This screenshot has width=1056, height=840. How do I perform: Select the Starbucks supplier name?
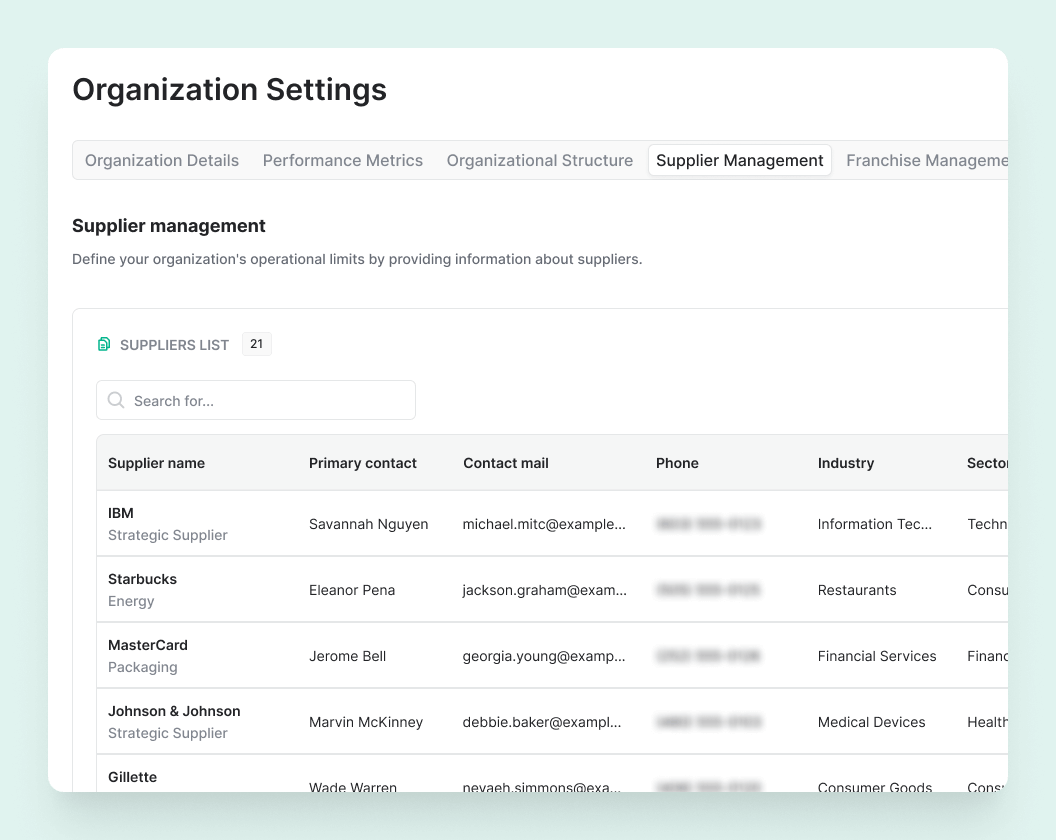[142, 580]
